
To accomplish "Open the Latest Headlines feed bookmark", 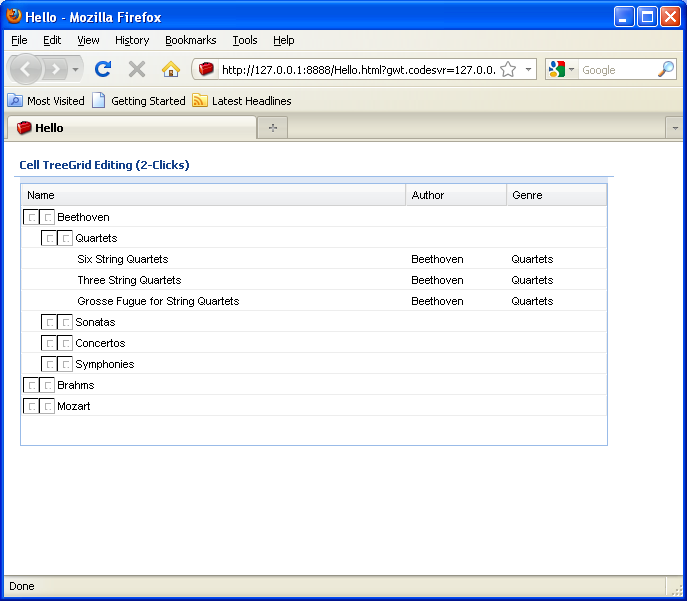I will (x=241, y=101).
